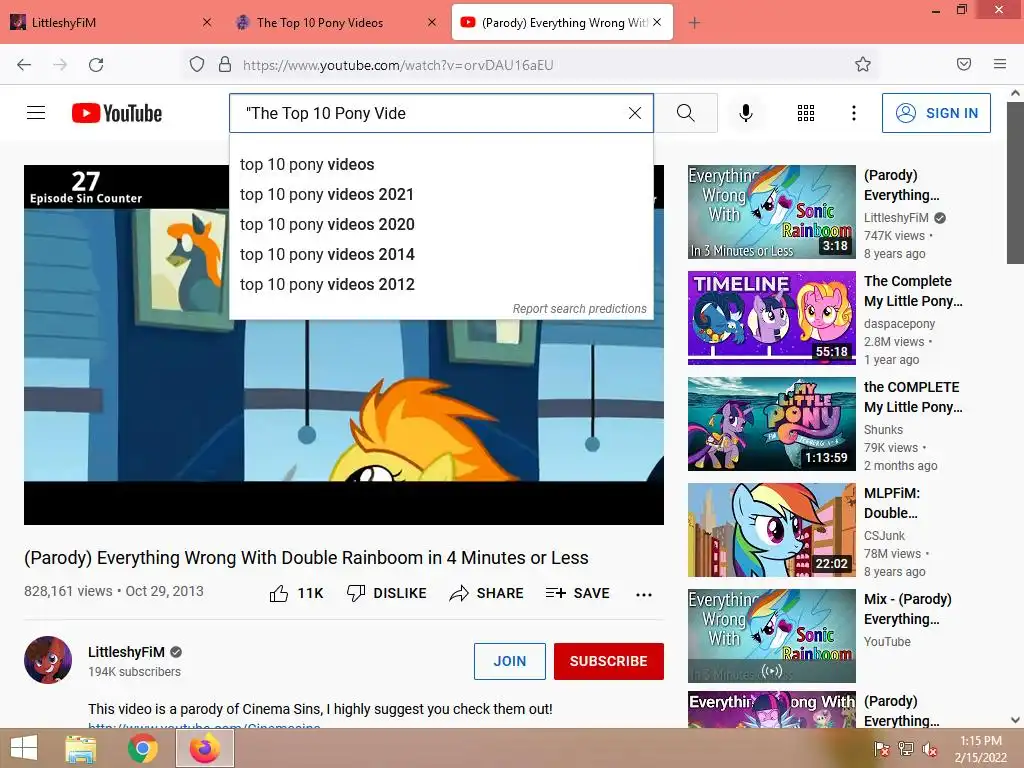Click the muted volume tray icon
The height and width of the screenshot is (768, 1024).
(x=929, y=750)
